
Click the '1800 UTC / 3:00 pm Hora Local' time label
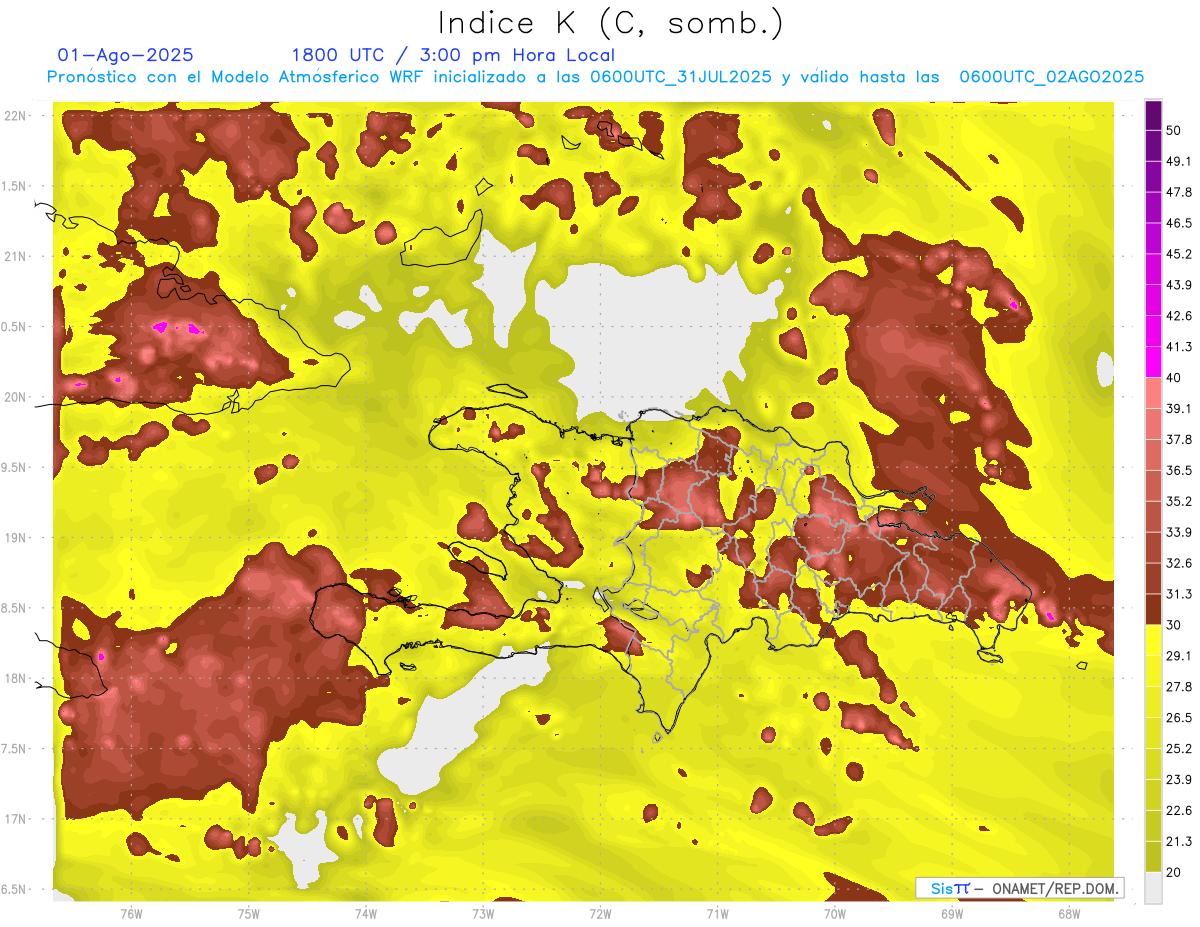(453, 55)
